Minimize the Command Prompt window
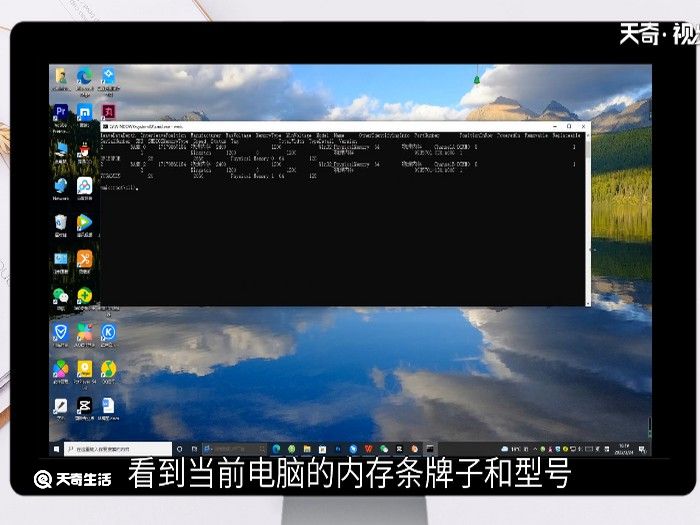 (555, 126)
